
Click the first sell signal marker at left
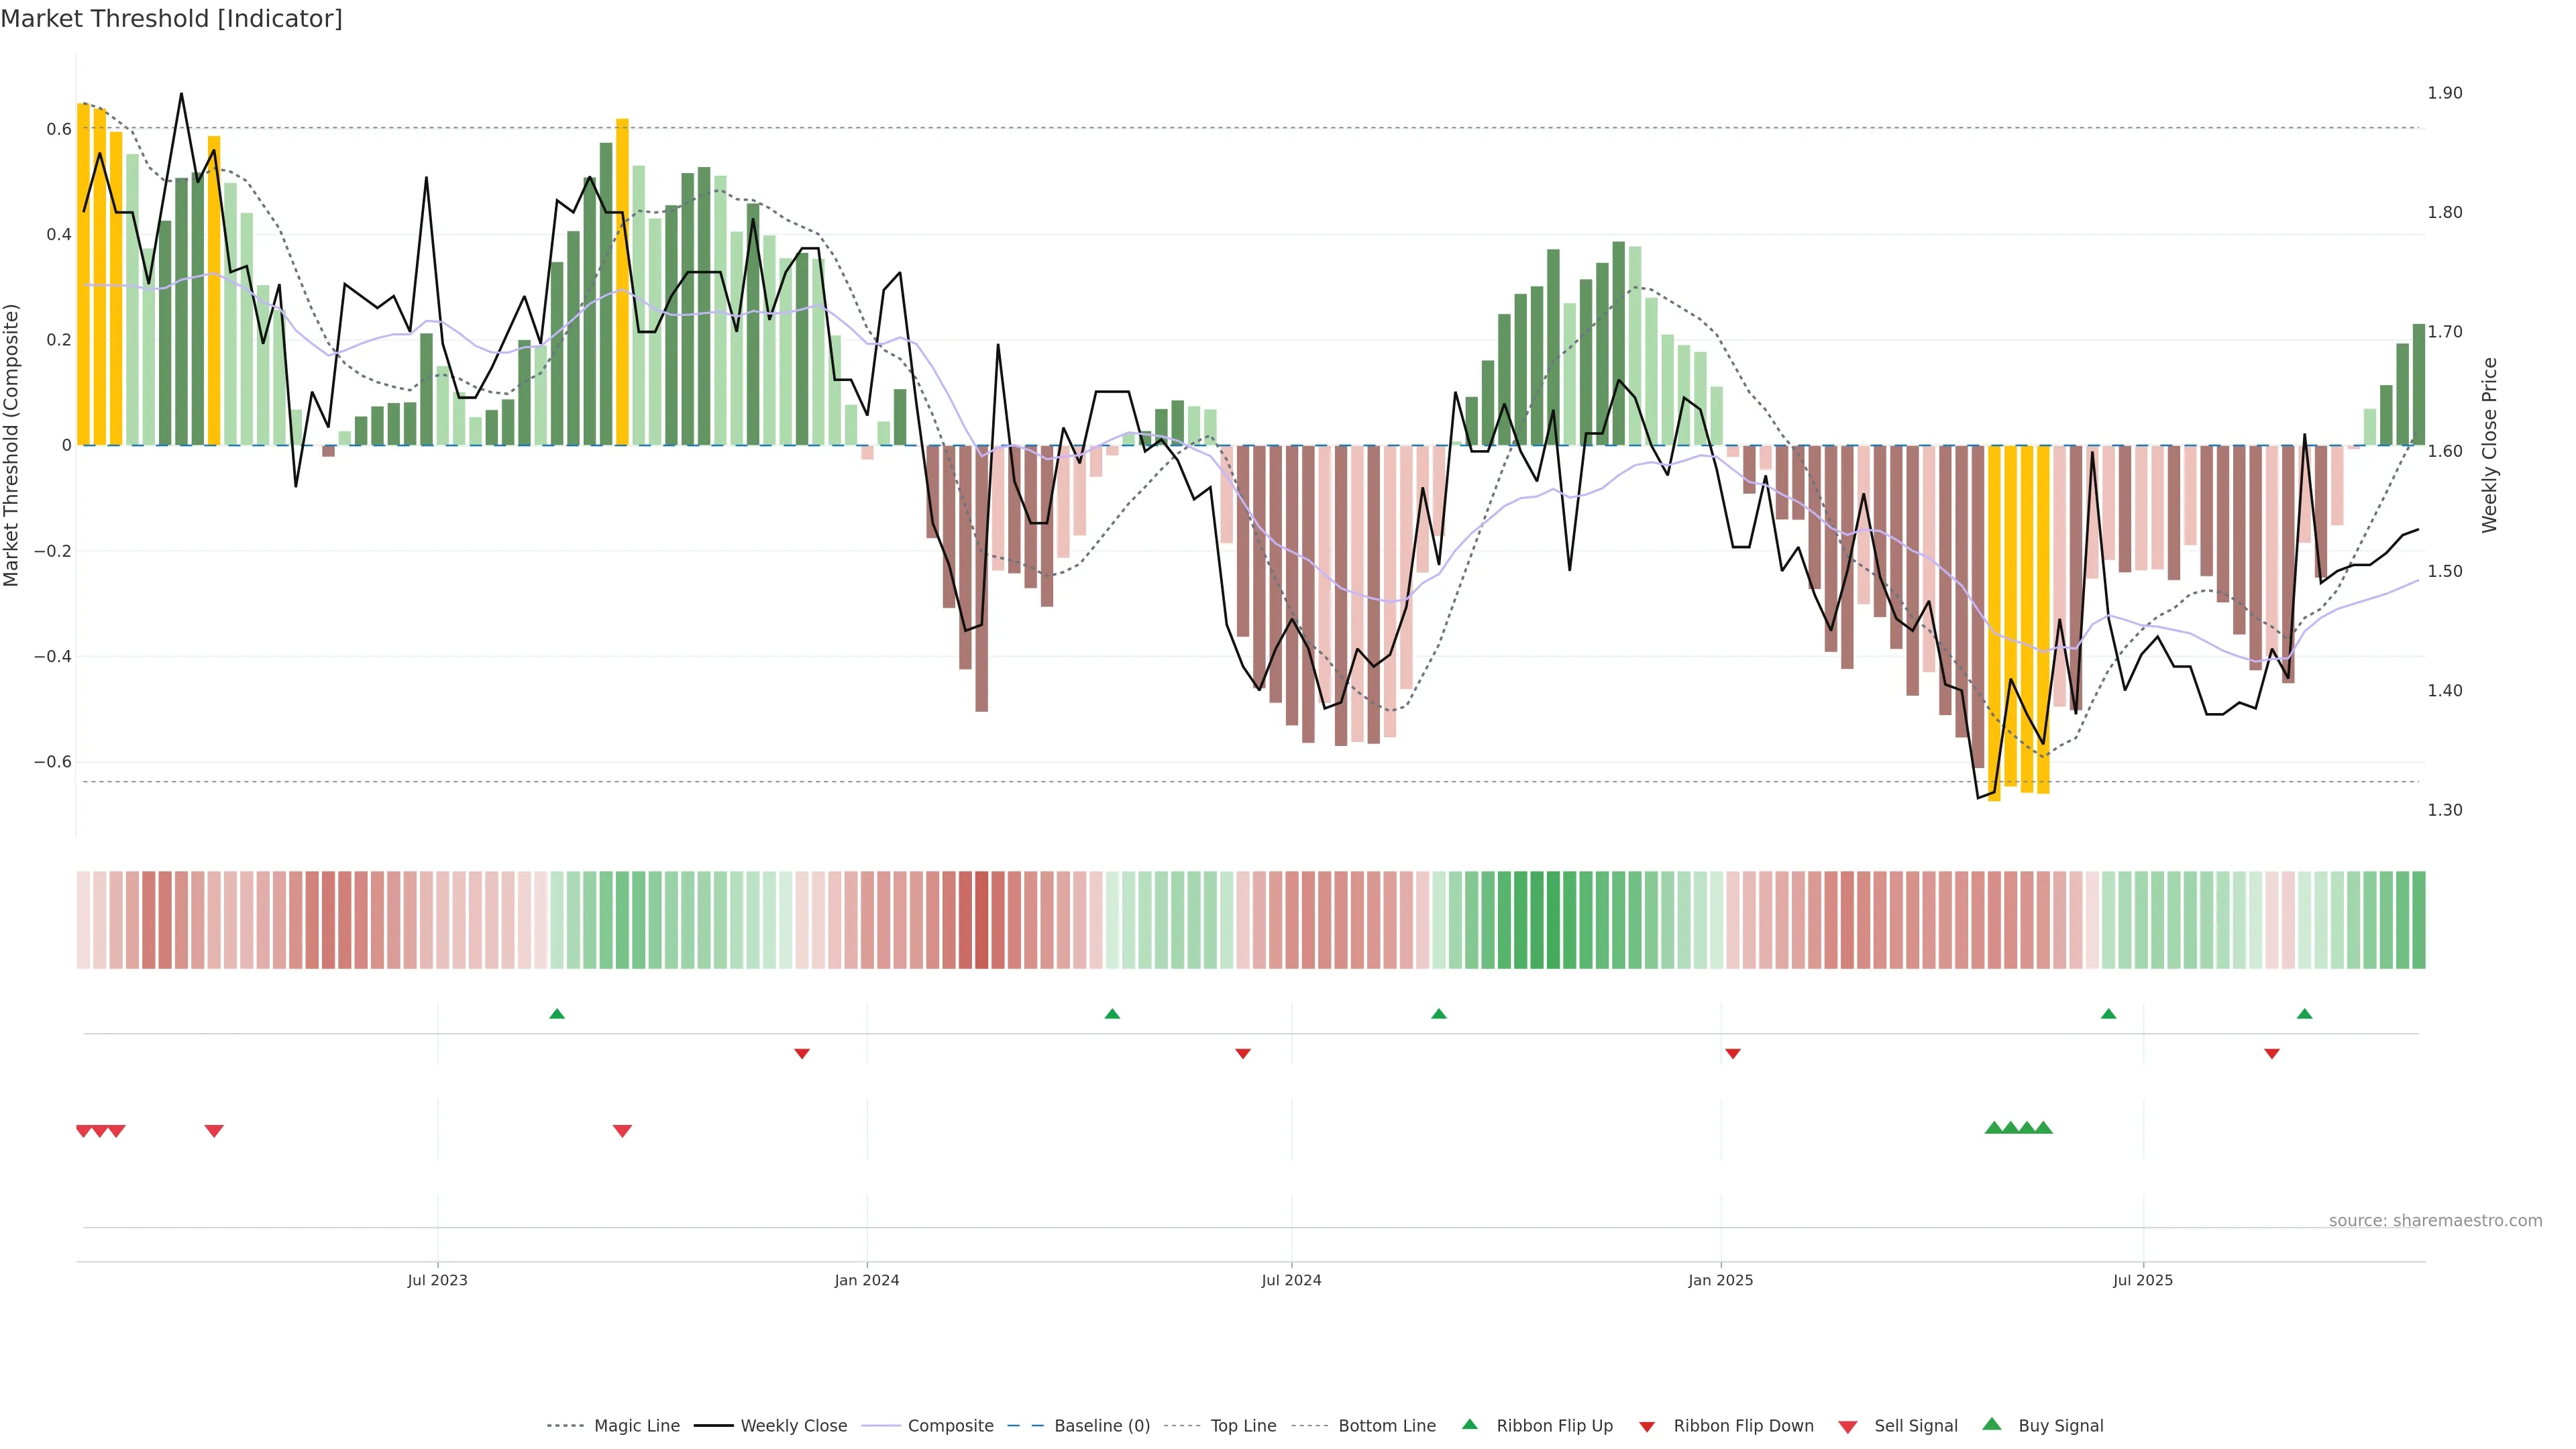click(84, 1131)
